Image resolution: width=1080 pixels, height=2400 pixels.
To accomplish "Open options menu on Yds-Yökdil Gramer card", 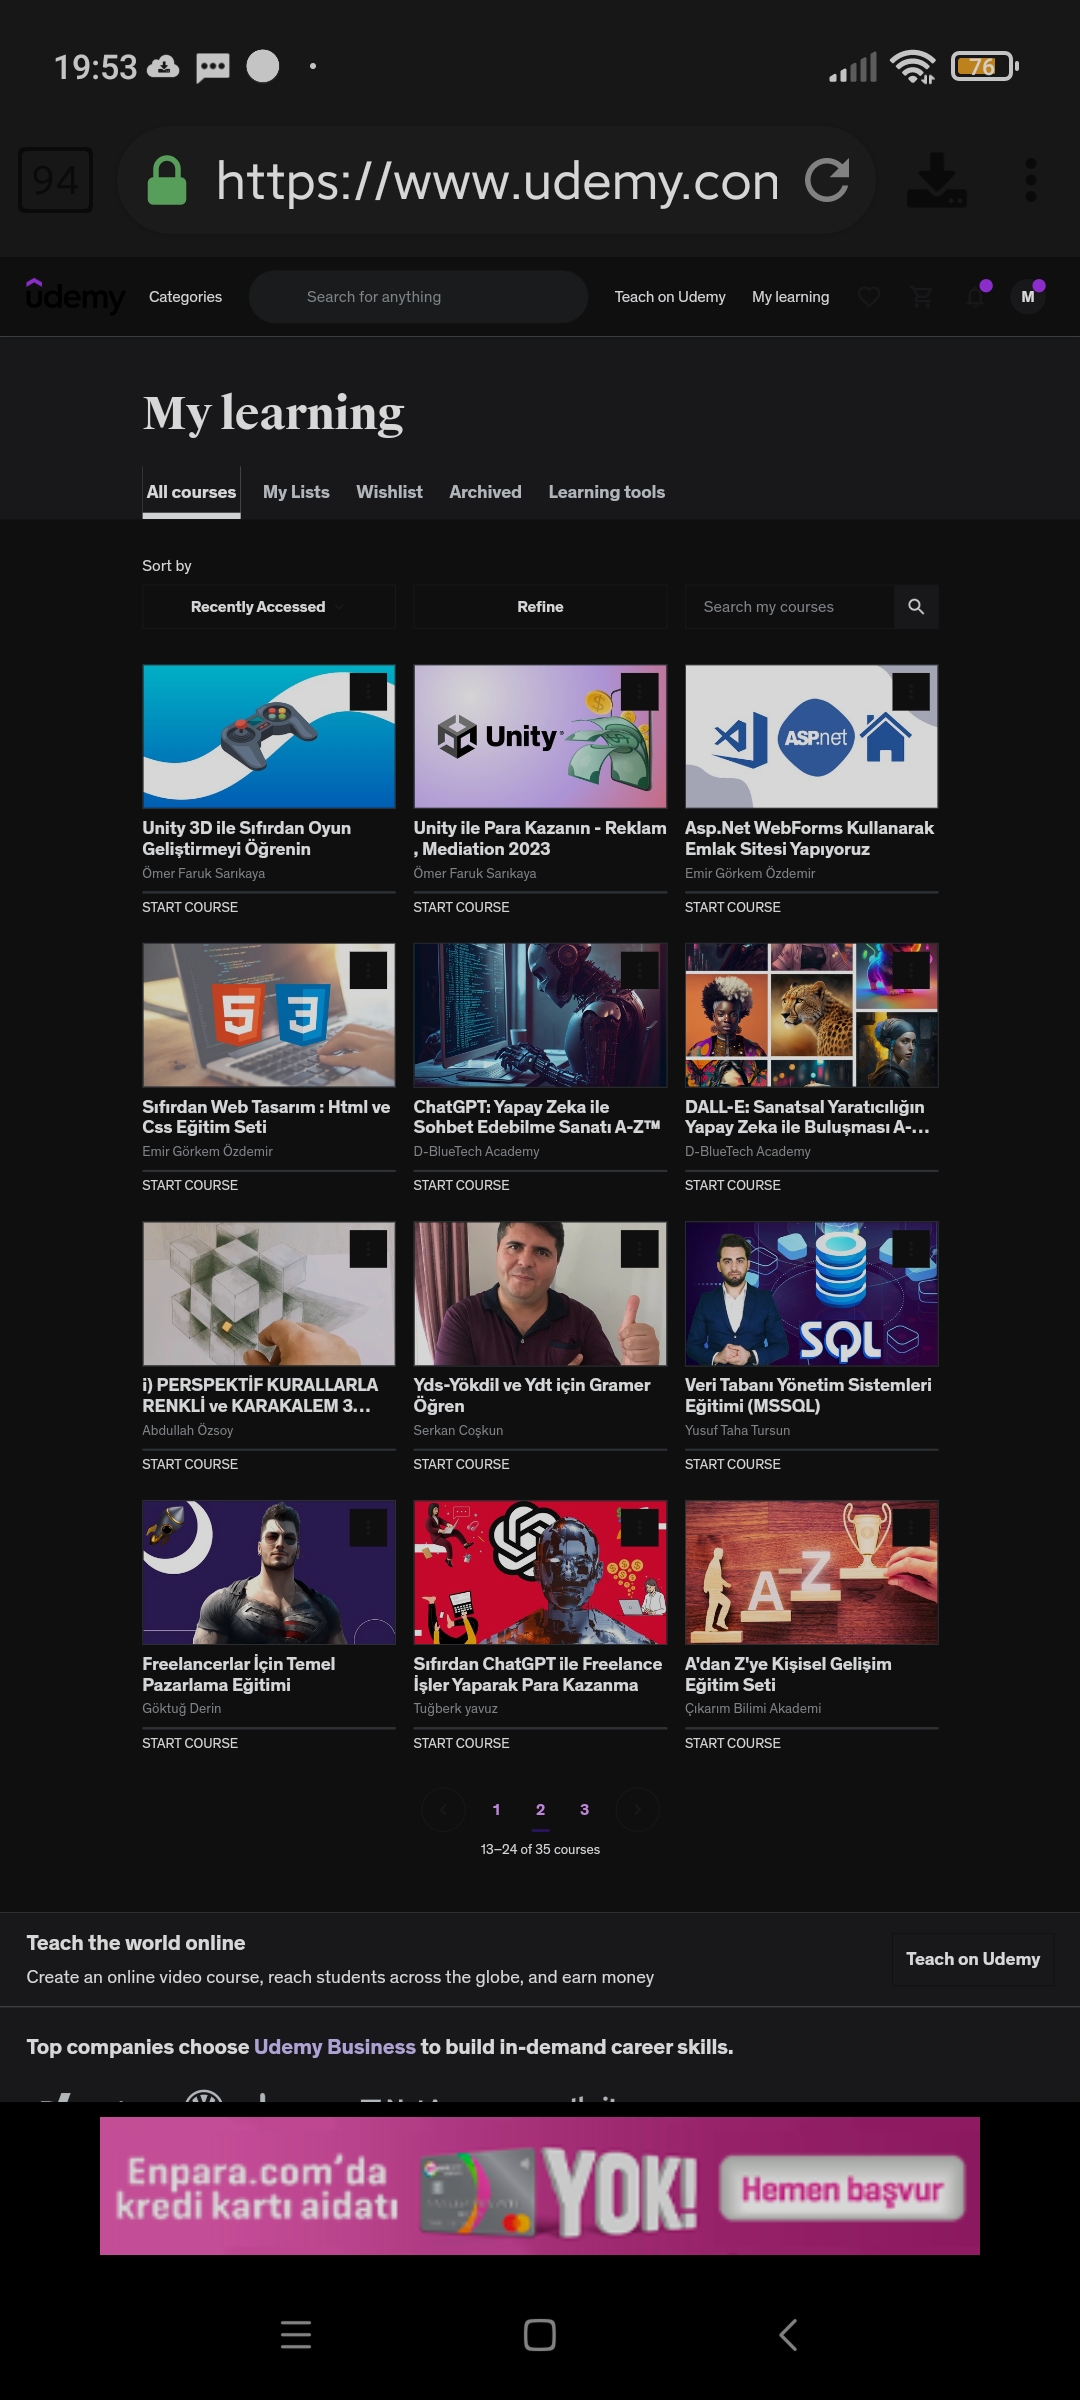I will 640,1248.
